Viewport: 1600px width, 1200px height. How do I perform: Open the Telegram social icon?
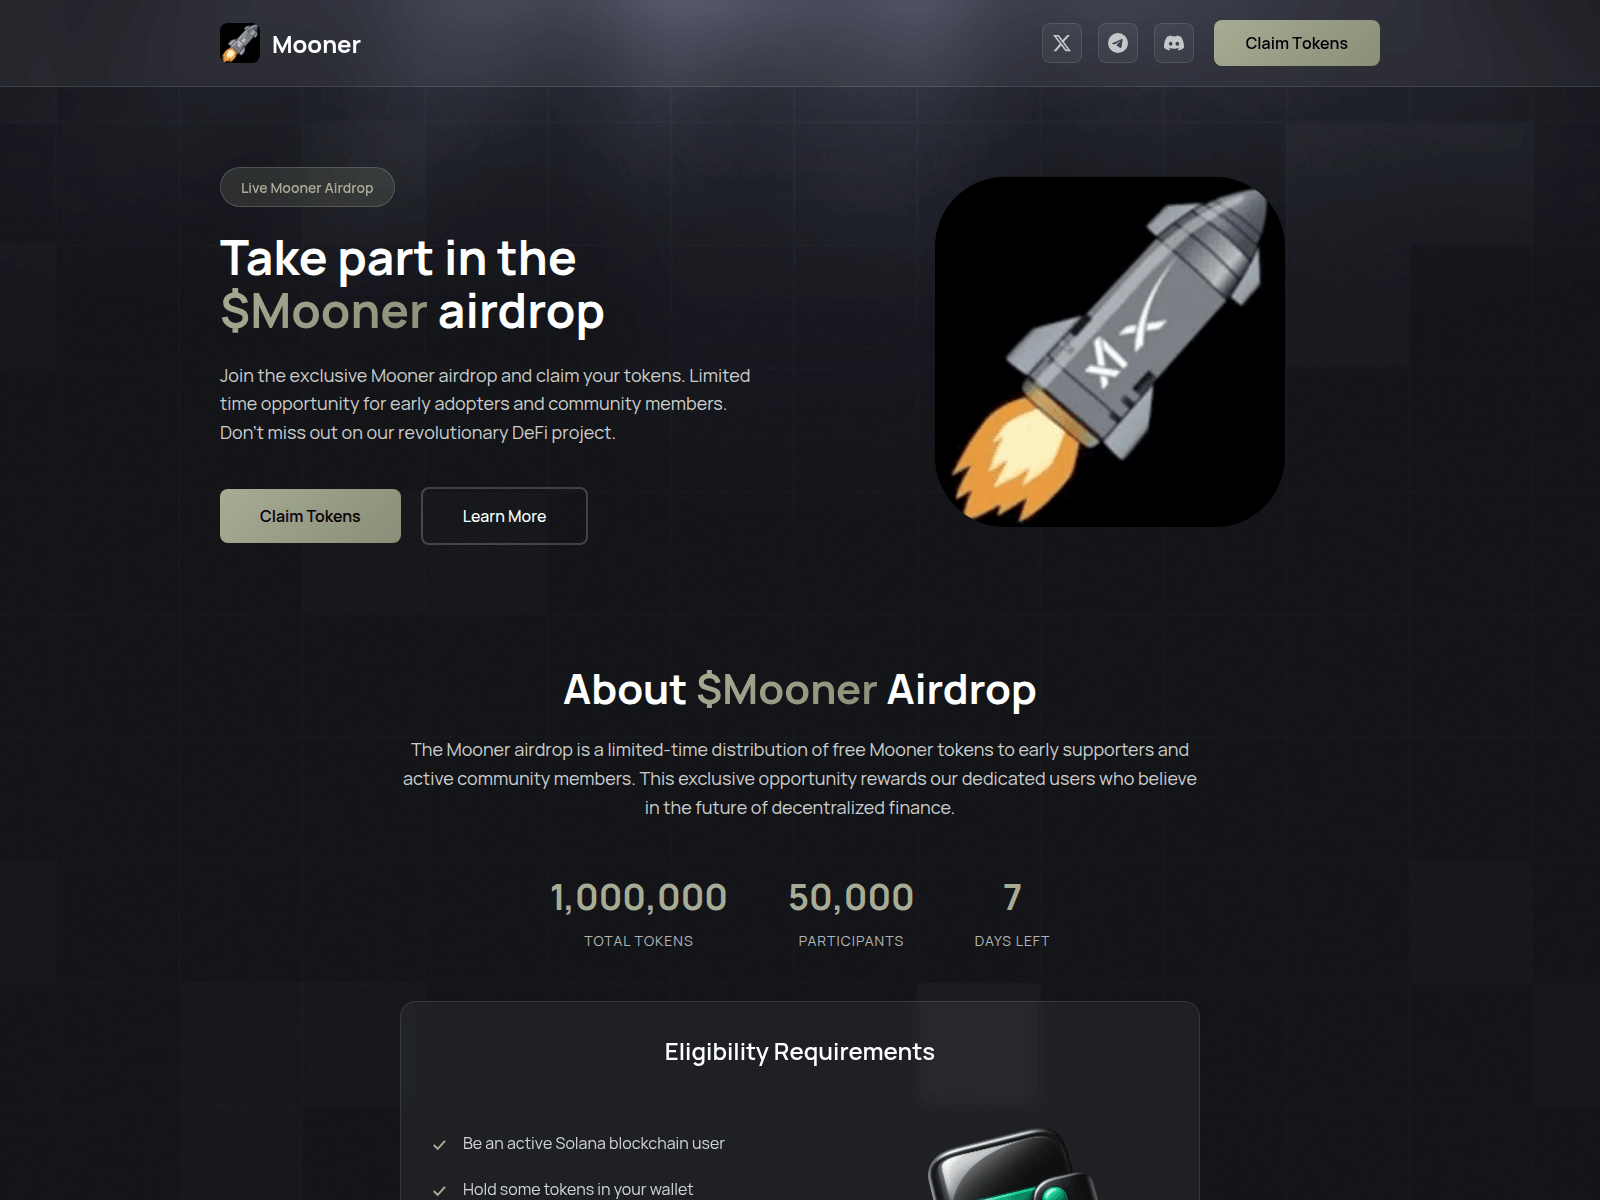coord(1118,43)
